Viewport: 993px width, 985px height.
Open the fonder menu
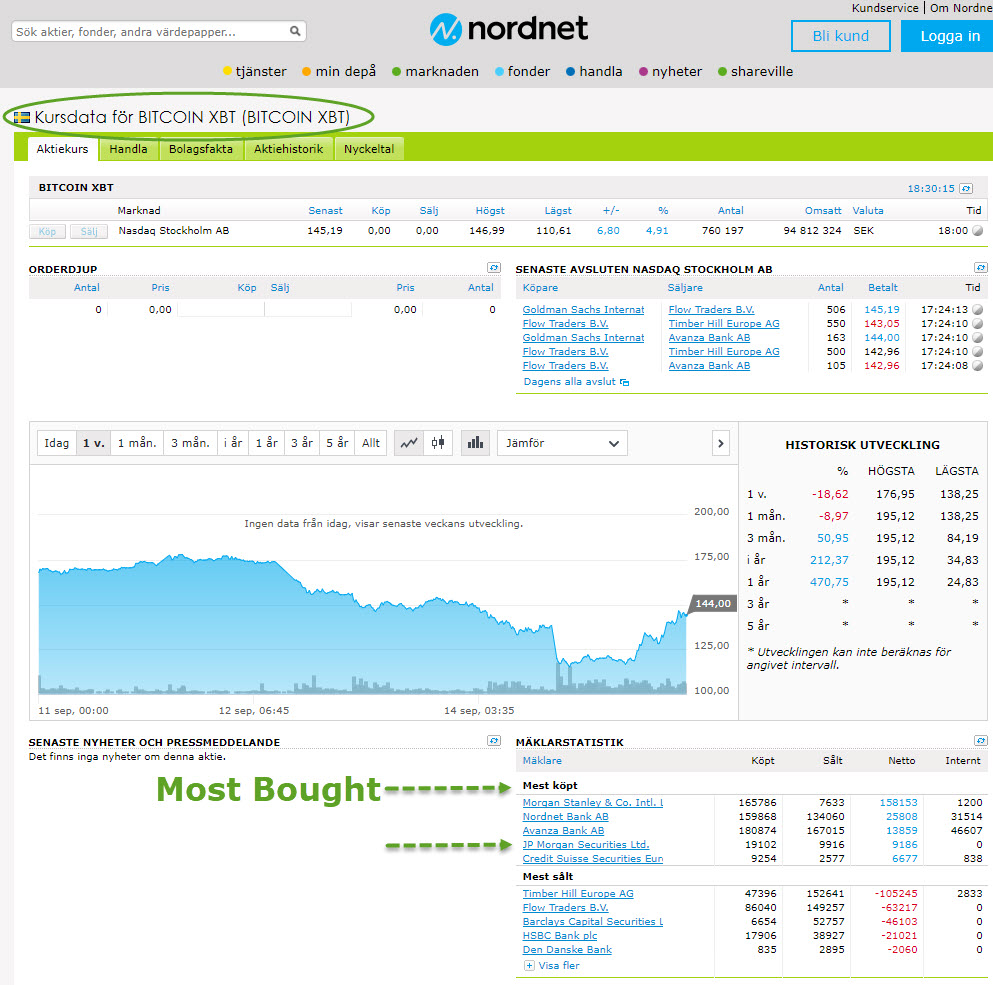(x=522, y=72)
